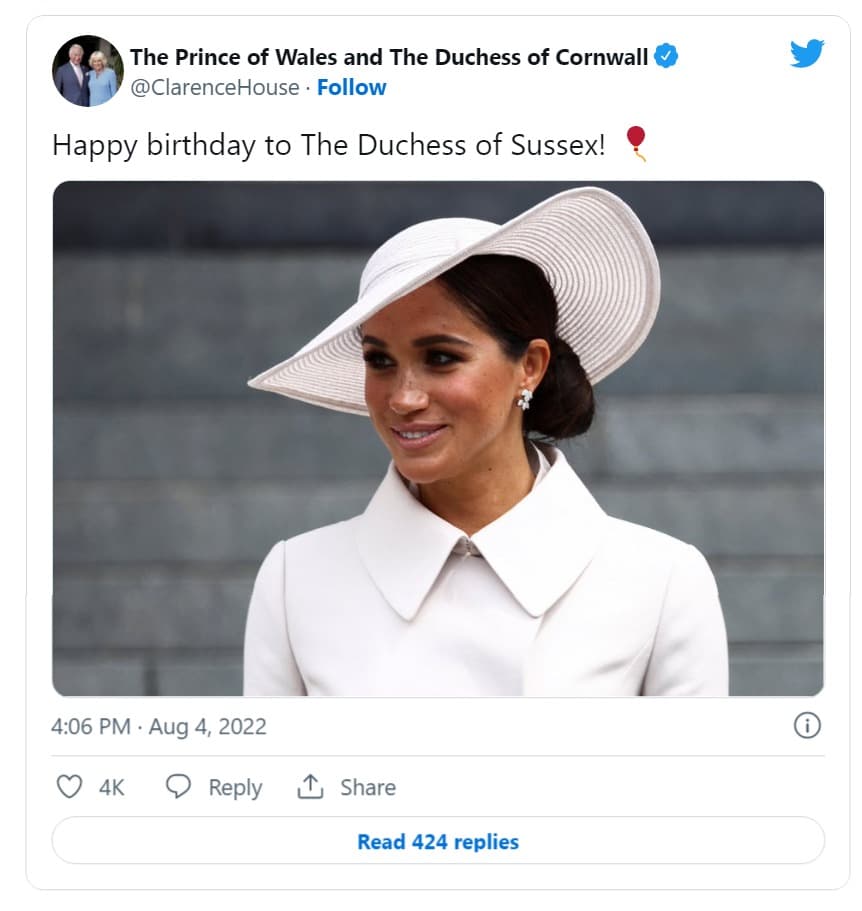Click the Reply text label
The image size is (862, 911).
[235, 788]
